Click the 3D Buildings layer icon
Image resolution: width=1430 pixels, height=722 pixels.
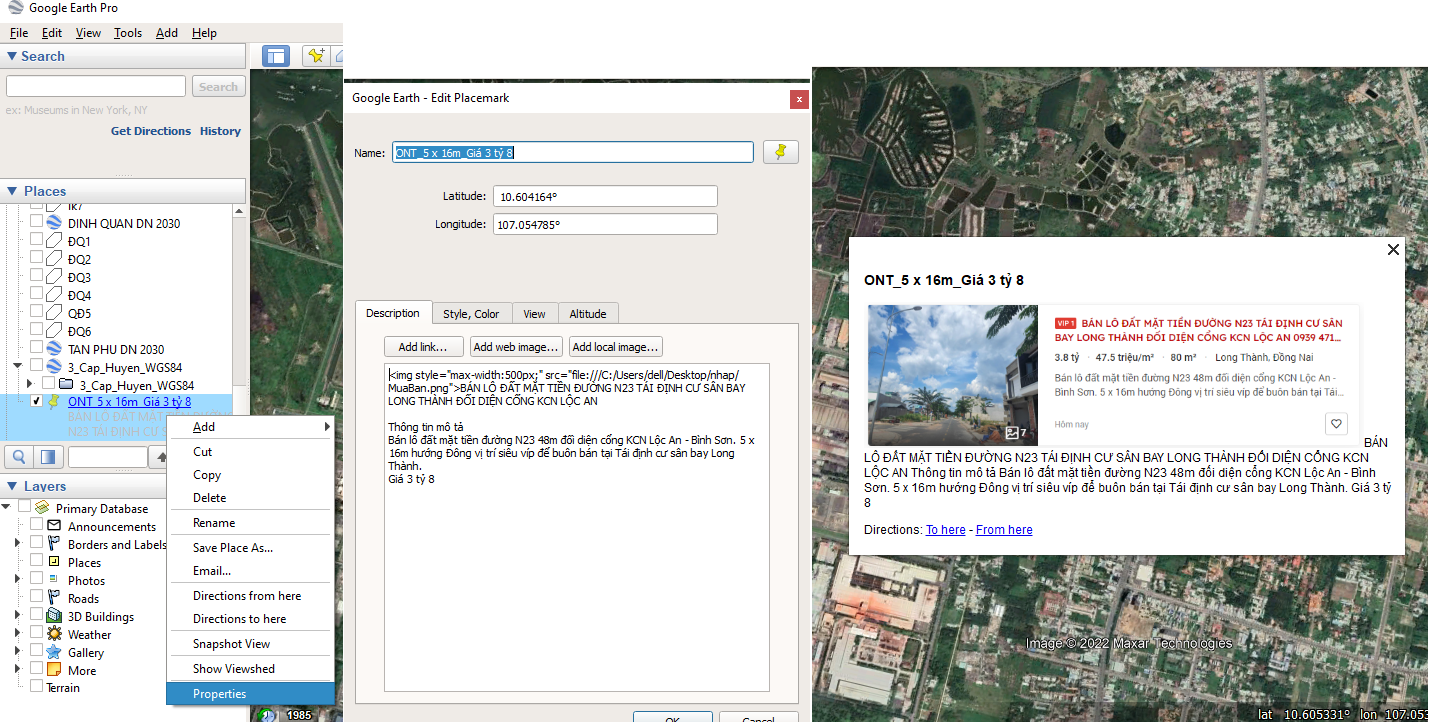54,617
